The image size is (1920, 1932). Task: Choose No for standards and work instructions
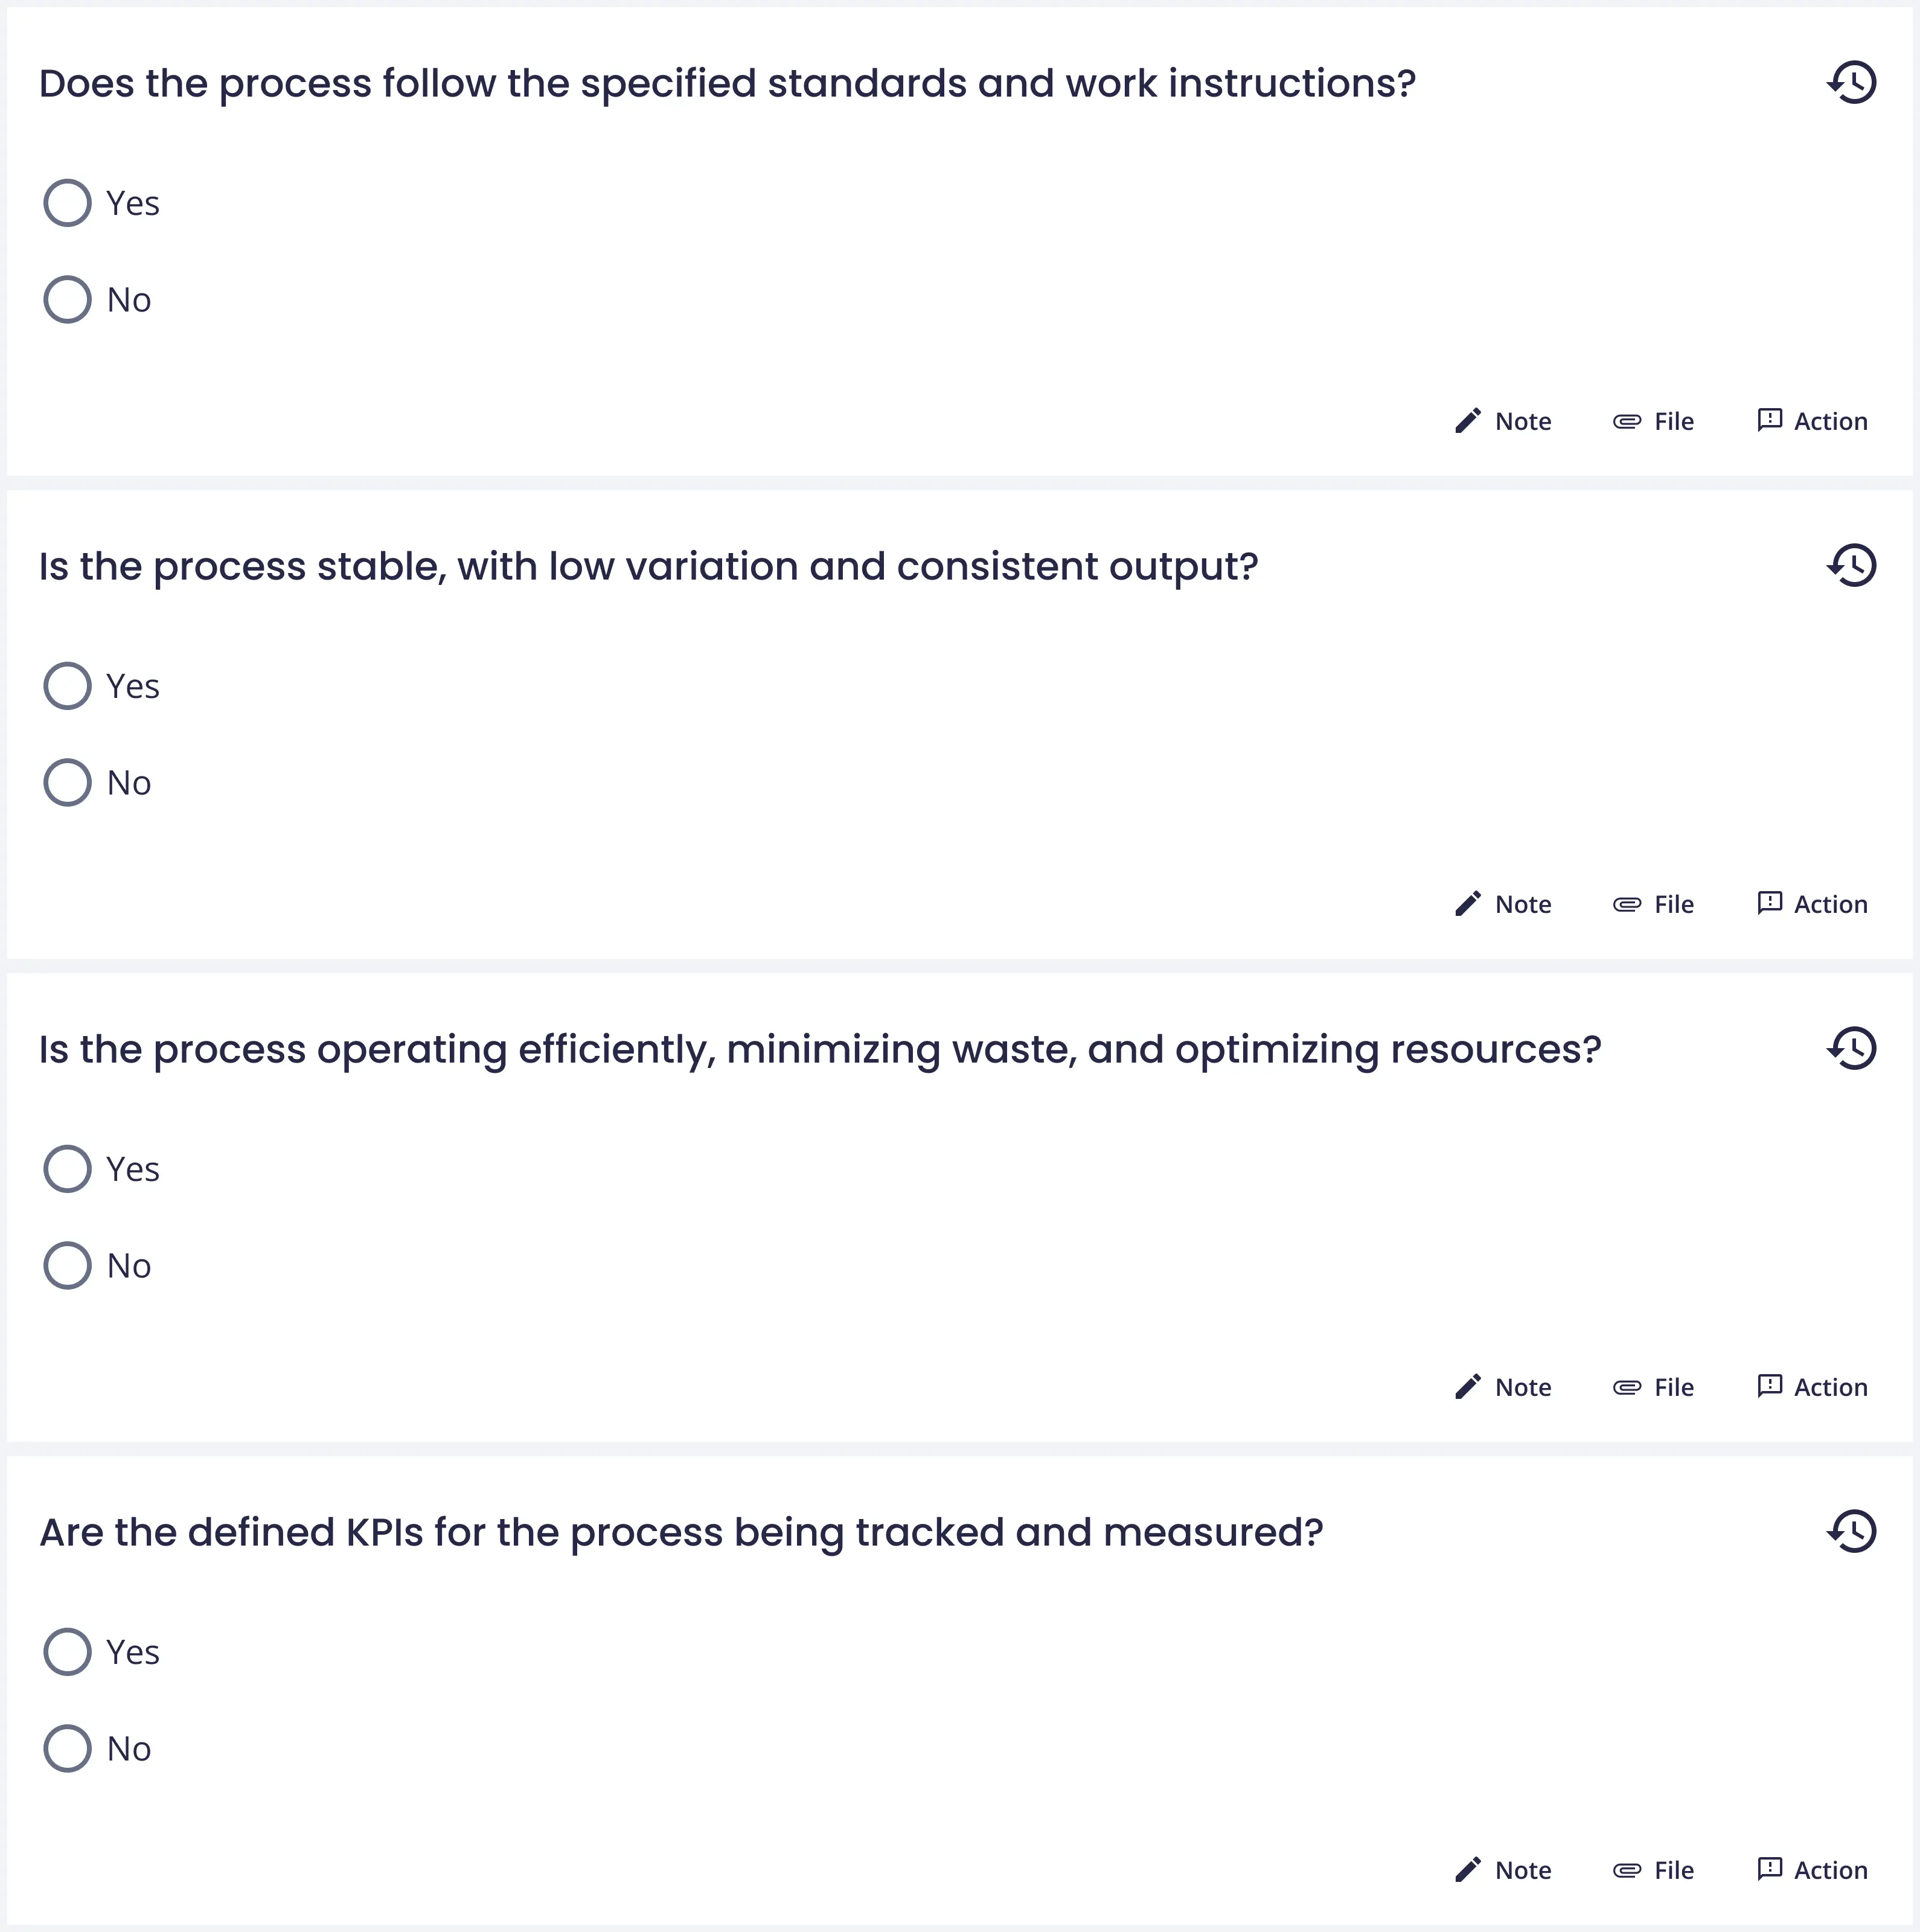tap(68, 300)
